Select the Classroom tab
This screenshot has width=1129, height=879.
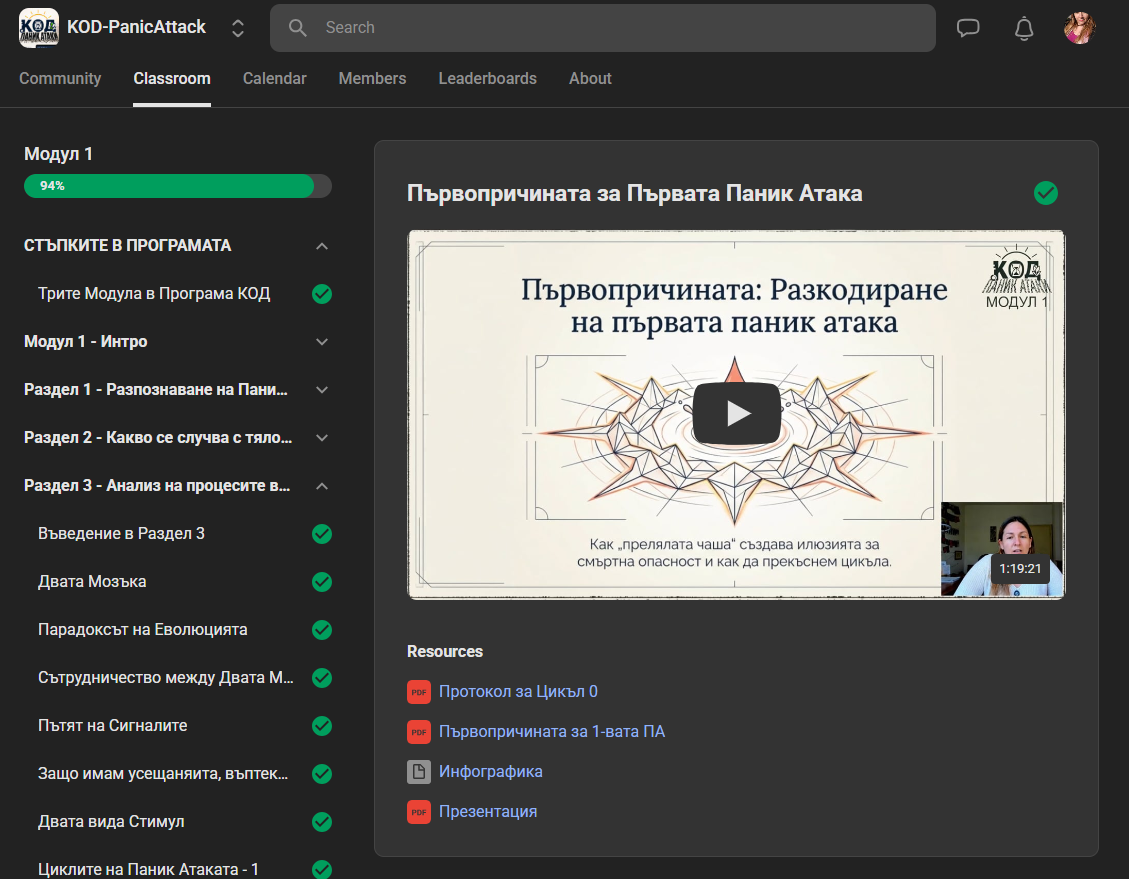click(172, 78)
